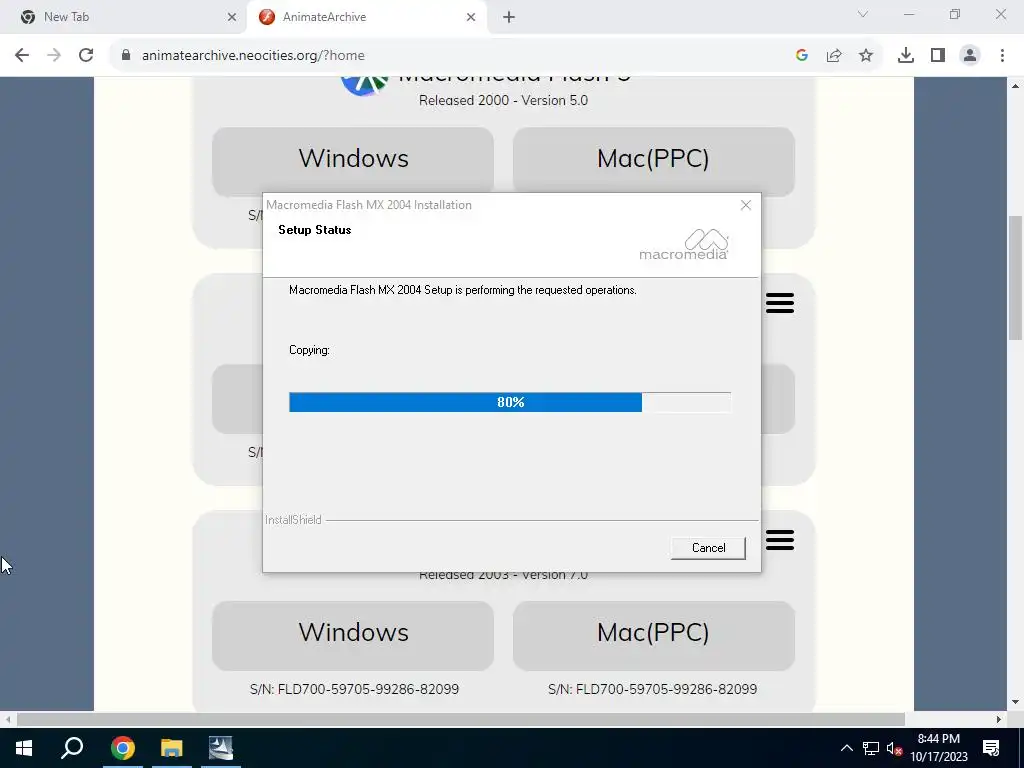Screen dimensions: 1024x768
Task: Click Cancel in the Flash MX installer
Action: [708, 548]
